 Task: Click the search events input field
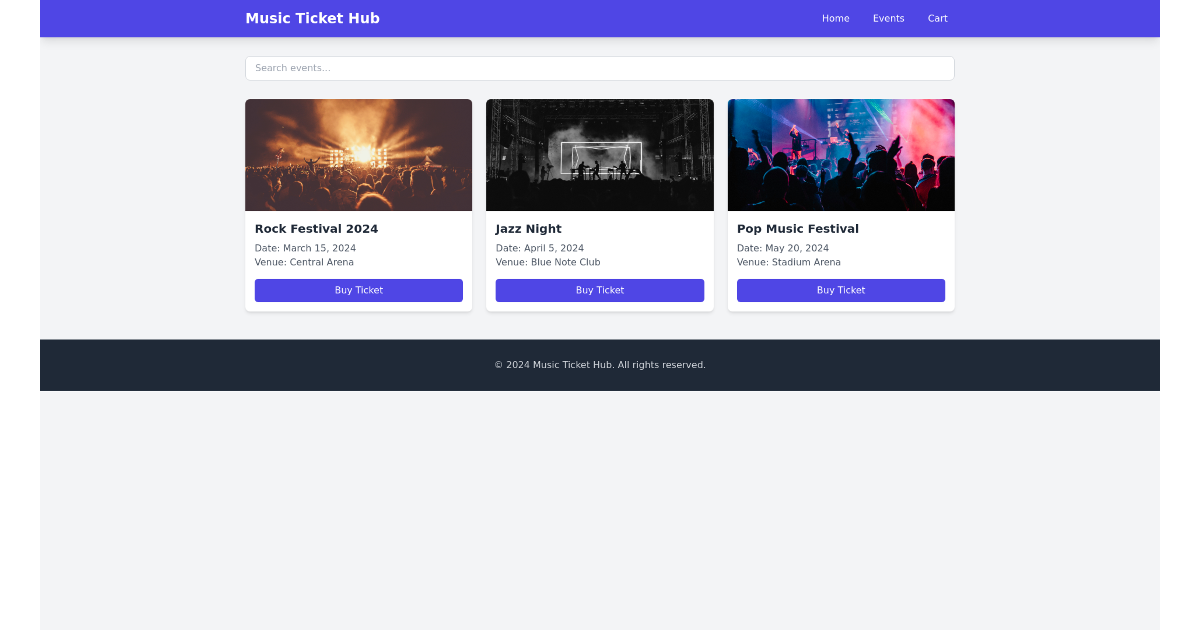[600, 68]
